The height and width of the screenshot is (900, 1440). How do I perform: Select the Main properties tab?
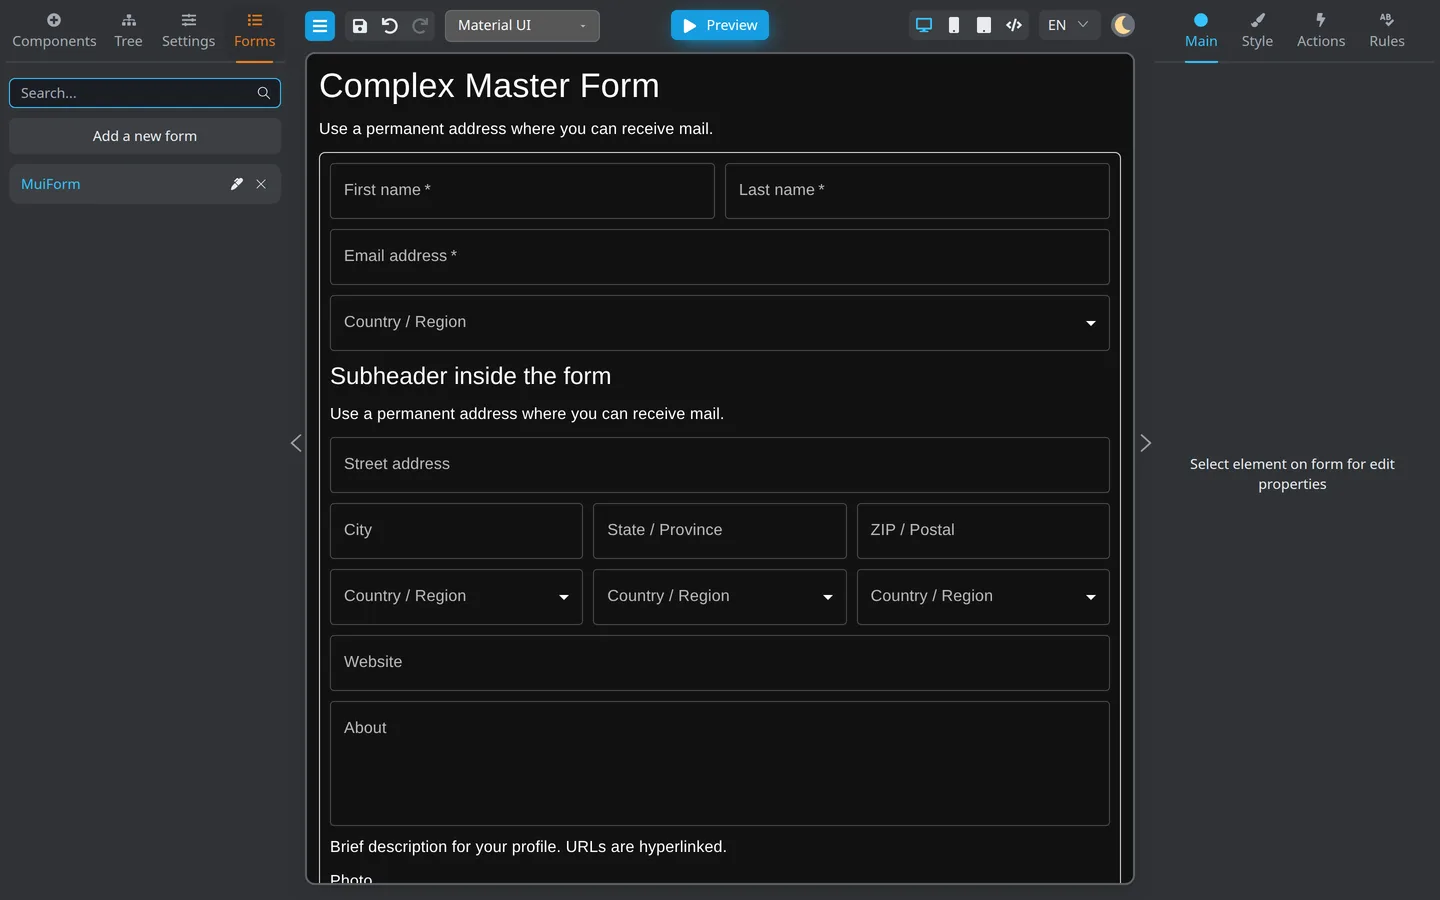tap(1201, 31)
